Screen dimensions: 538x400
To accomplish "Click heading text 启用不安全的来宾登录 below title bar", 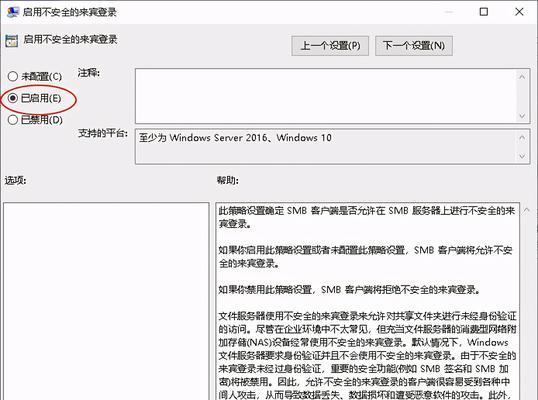I will 70,39.
